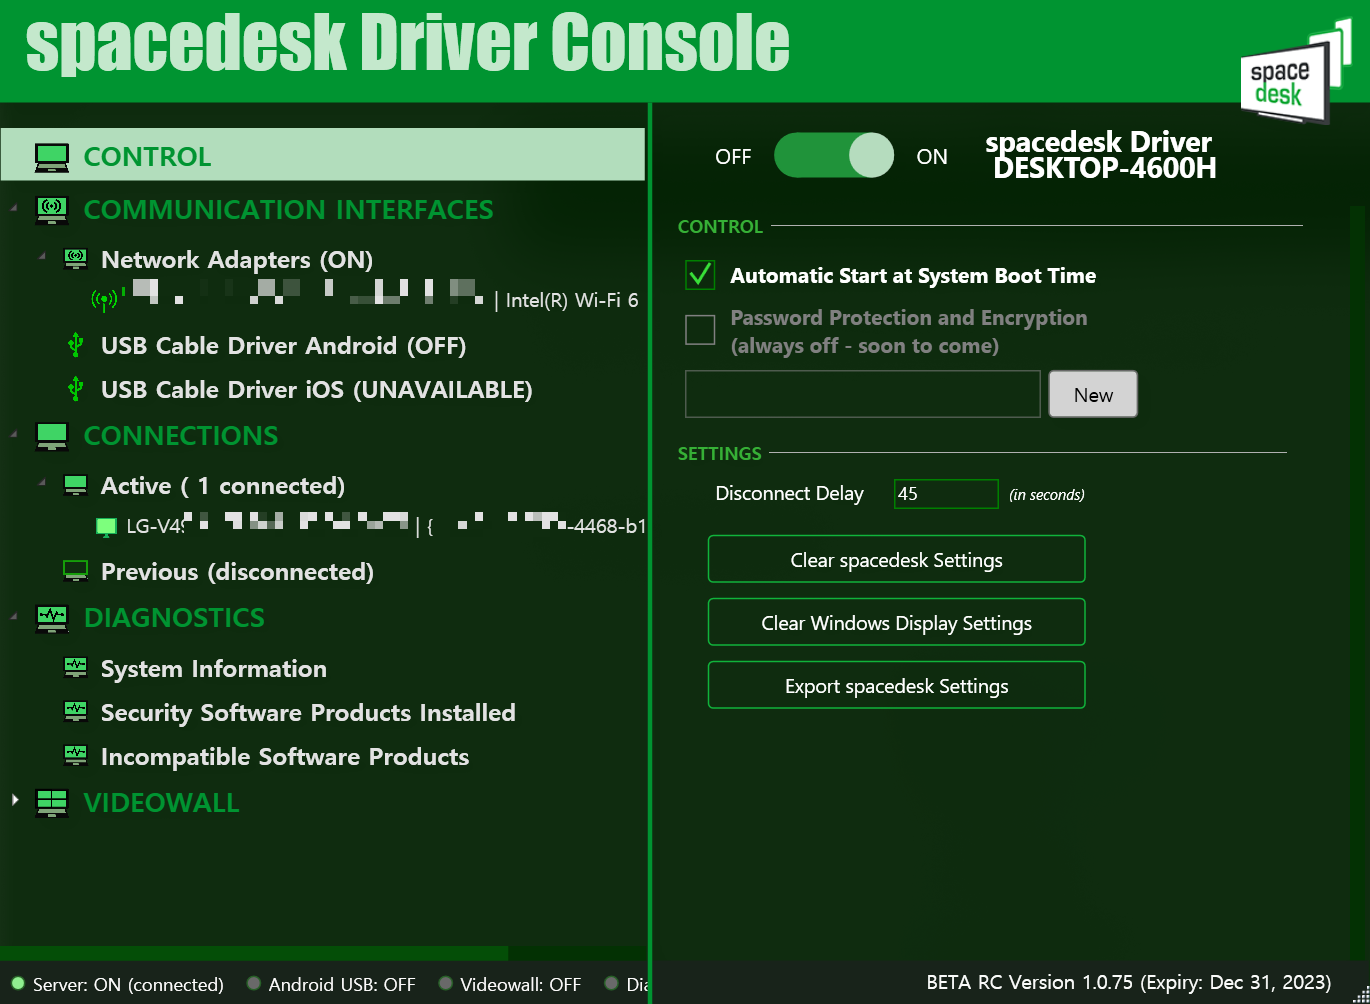Viewport: 1370px width, 1004px height.
Task: Click the COMMUNICATION INTERFACES icon
Action: [52, 210]
